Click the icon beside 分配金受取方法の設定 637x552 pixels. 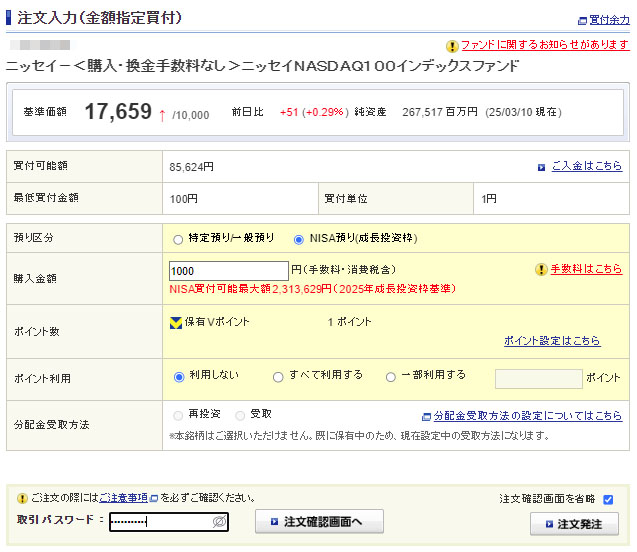click(426, 416)
